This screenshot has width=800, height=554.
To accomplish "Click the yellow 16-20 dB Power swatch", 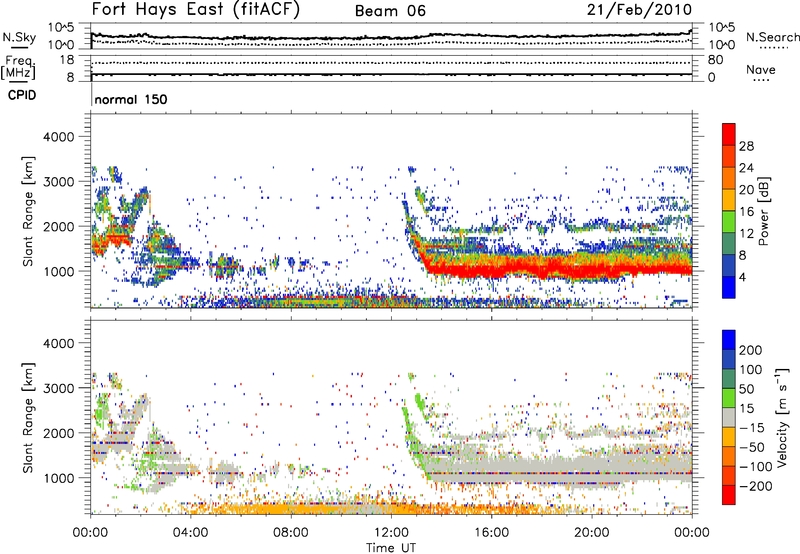I will (729, 199).
